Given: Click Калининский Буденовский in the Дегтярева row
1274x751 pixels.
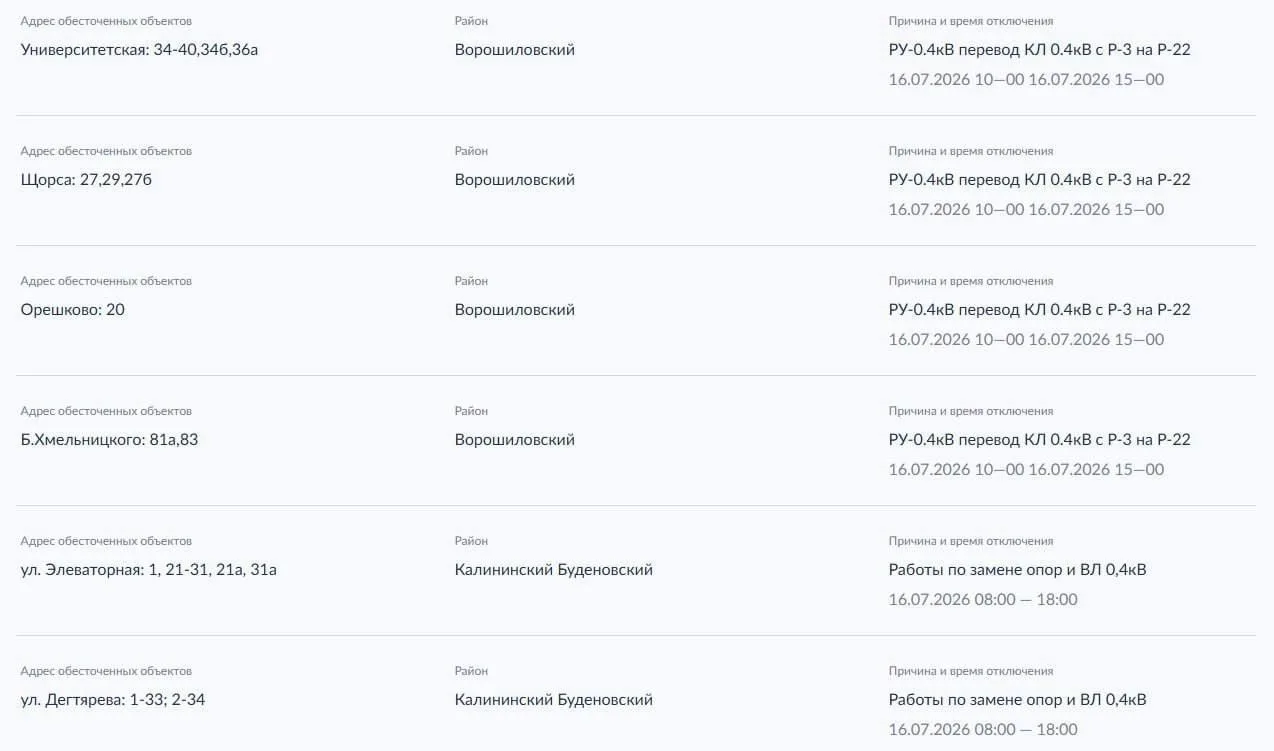Looking at the screenshot, I should click(x=554, y=700).
